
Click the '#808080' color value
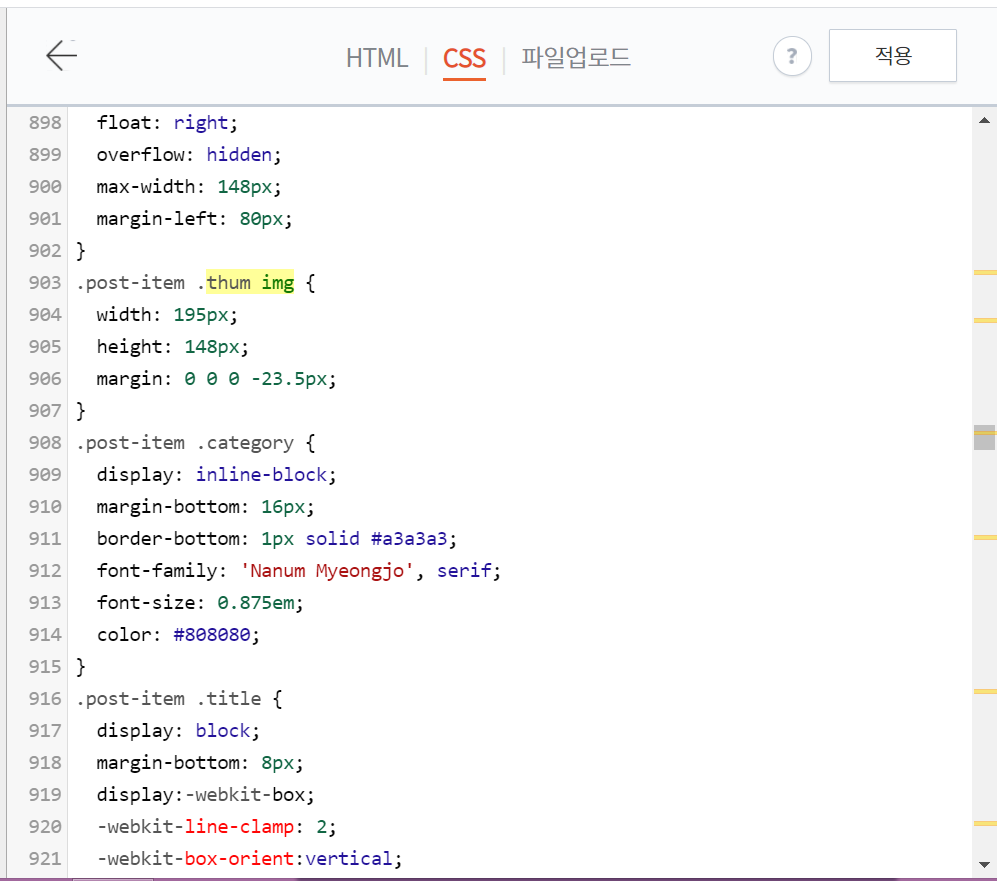click(212, 634)
